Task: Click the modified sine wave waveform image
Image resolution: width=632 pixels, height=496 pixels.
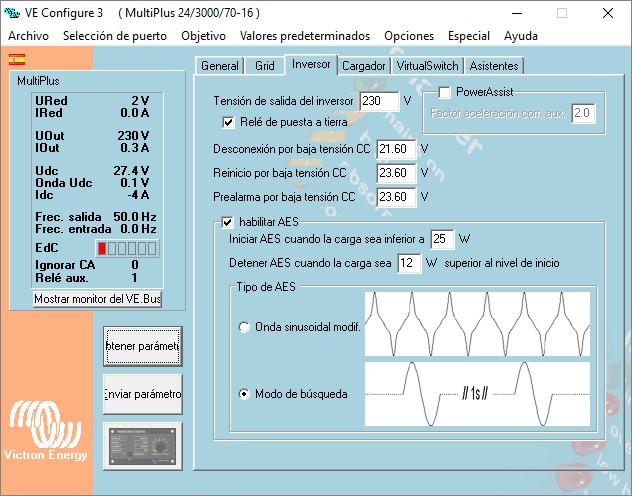Action: (477, 324)
